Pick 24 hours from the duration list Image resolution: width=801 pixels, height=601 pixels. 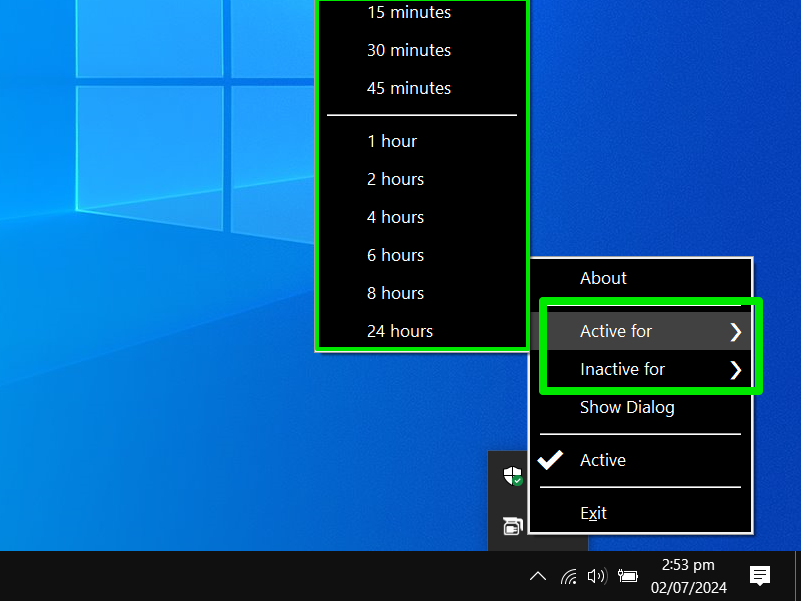[400, 331]
